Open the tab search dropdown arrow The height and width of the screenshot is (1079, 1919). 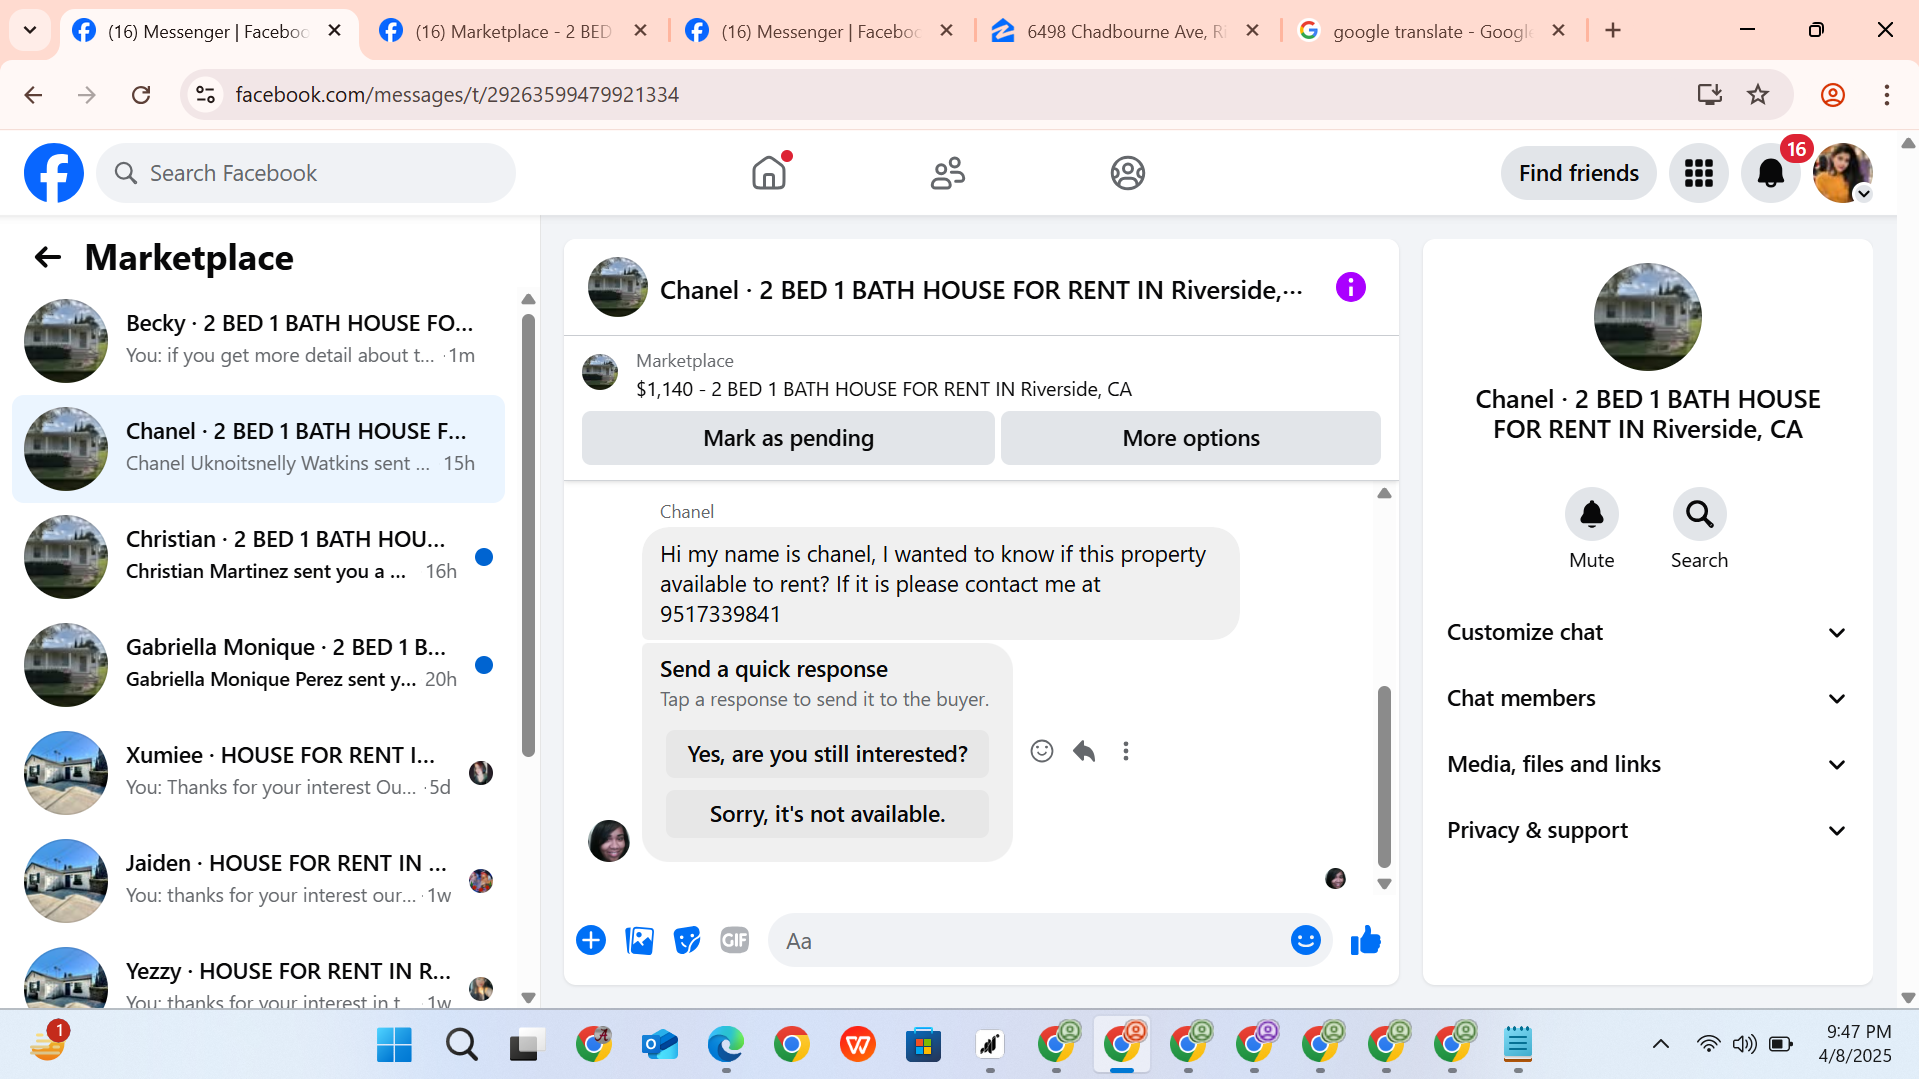pos(30,30)
